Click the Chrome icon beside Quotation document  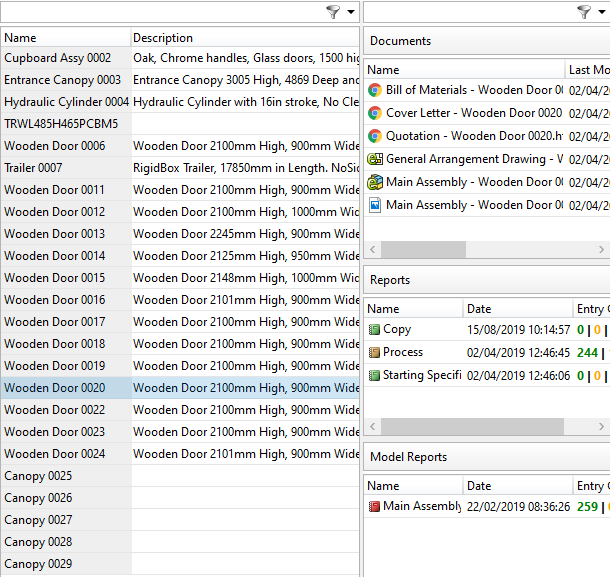click(375, 137)
